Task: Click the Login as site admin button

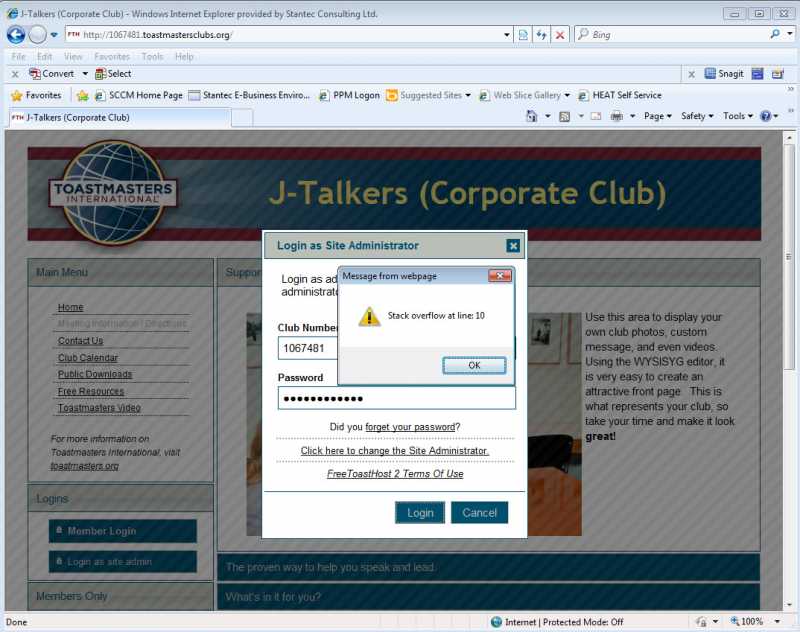Action: (x=122, y=562)
